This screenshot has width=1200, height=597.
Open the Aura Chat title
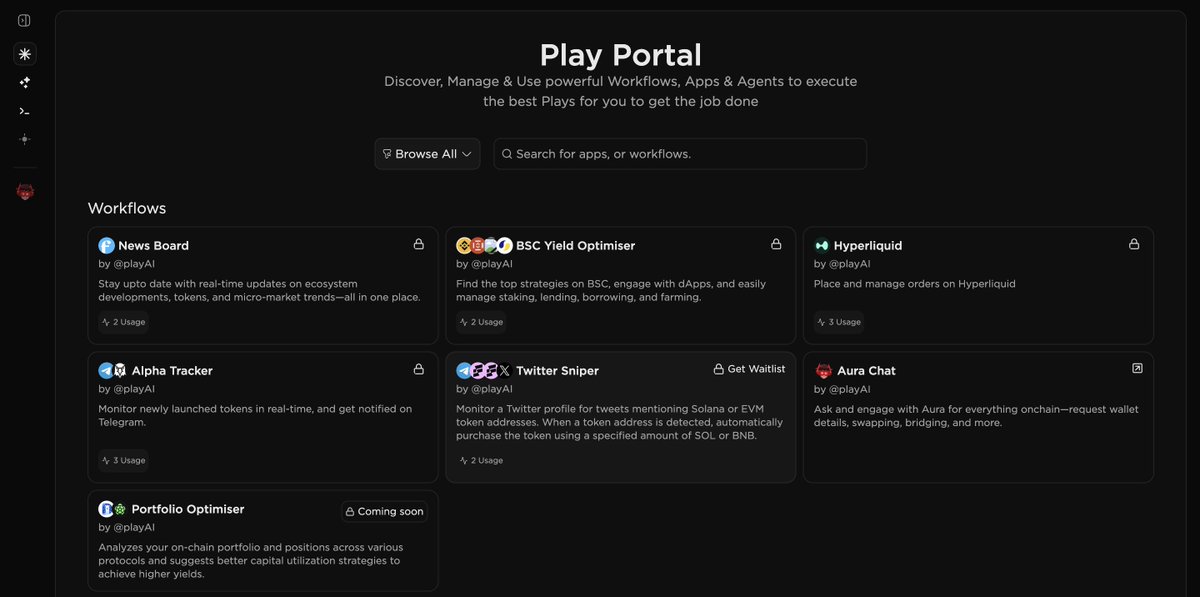tap(866, 370)
